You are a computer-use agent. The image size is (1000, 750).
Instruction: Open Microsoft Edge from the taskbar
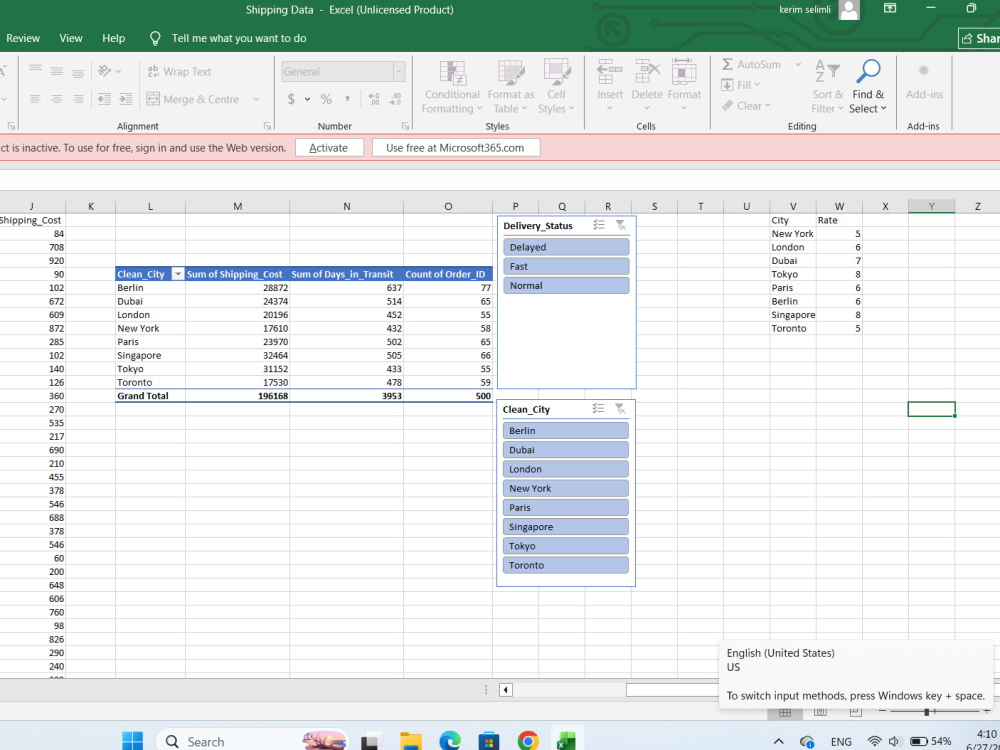tap(450, 740)
